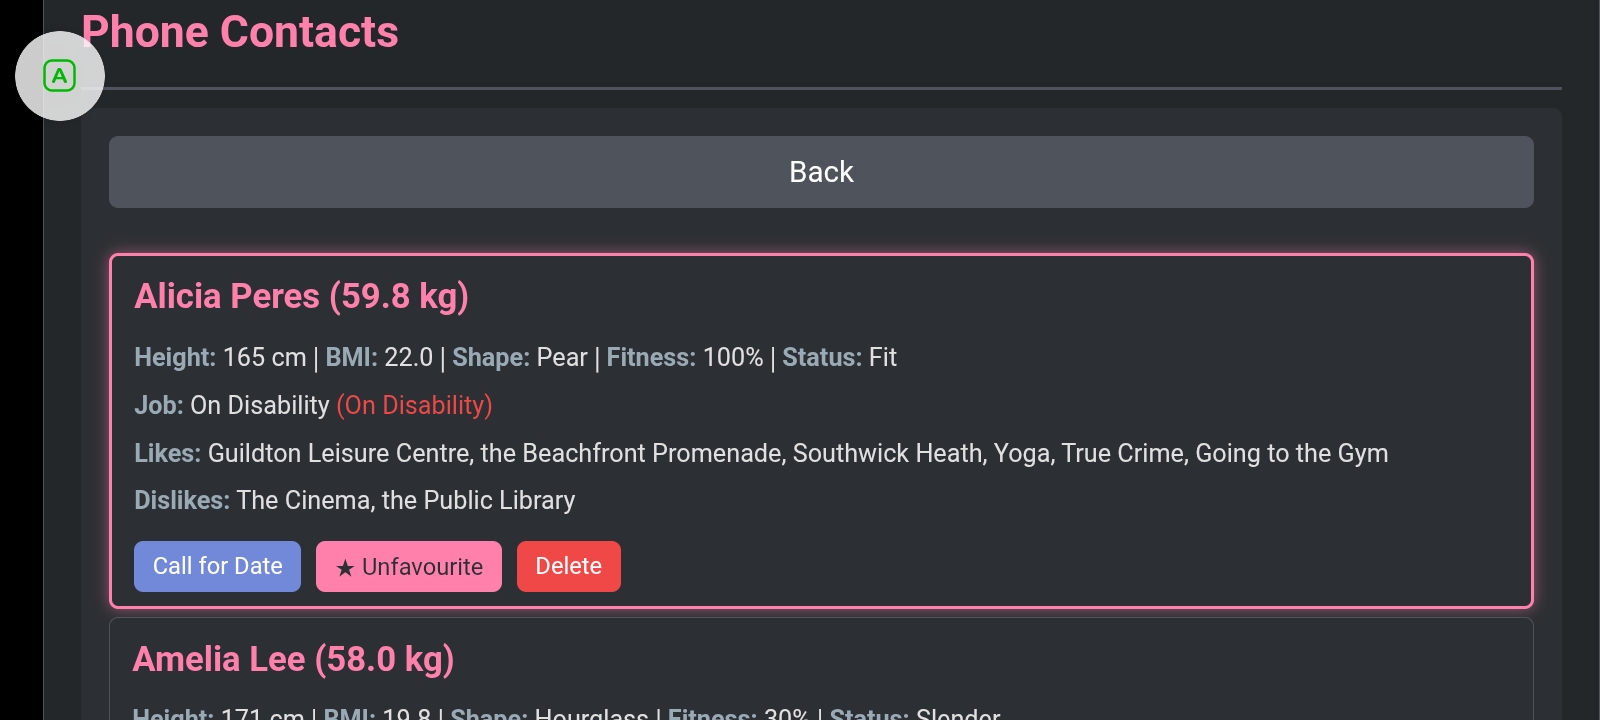
Task: Open the Amelia Lee contact heading
Action: tap(293, 659)
